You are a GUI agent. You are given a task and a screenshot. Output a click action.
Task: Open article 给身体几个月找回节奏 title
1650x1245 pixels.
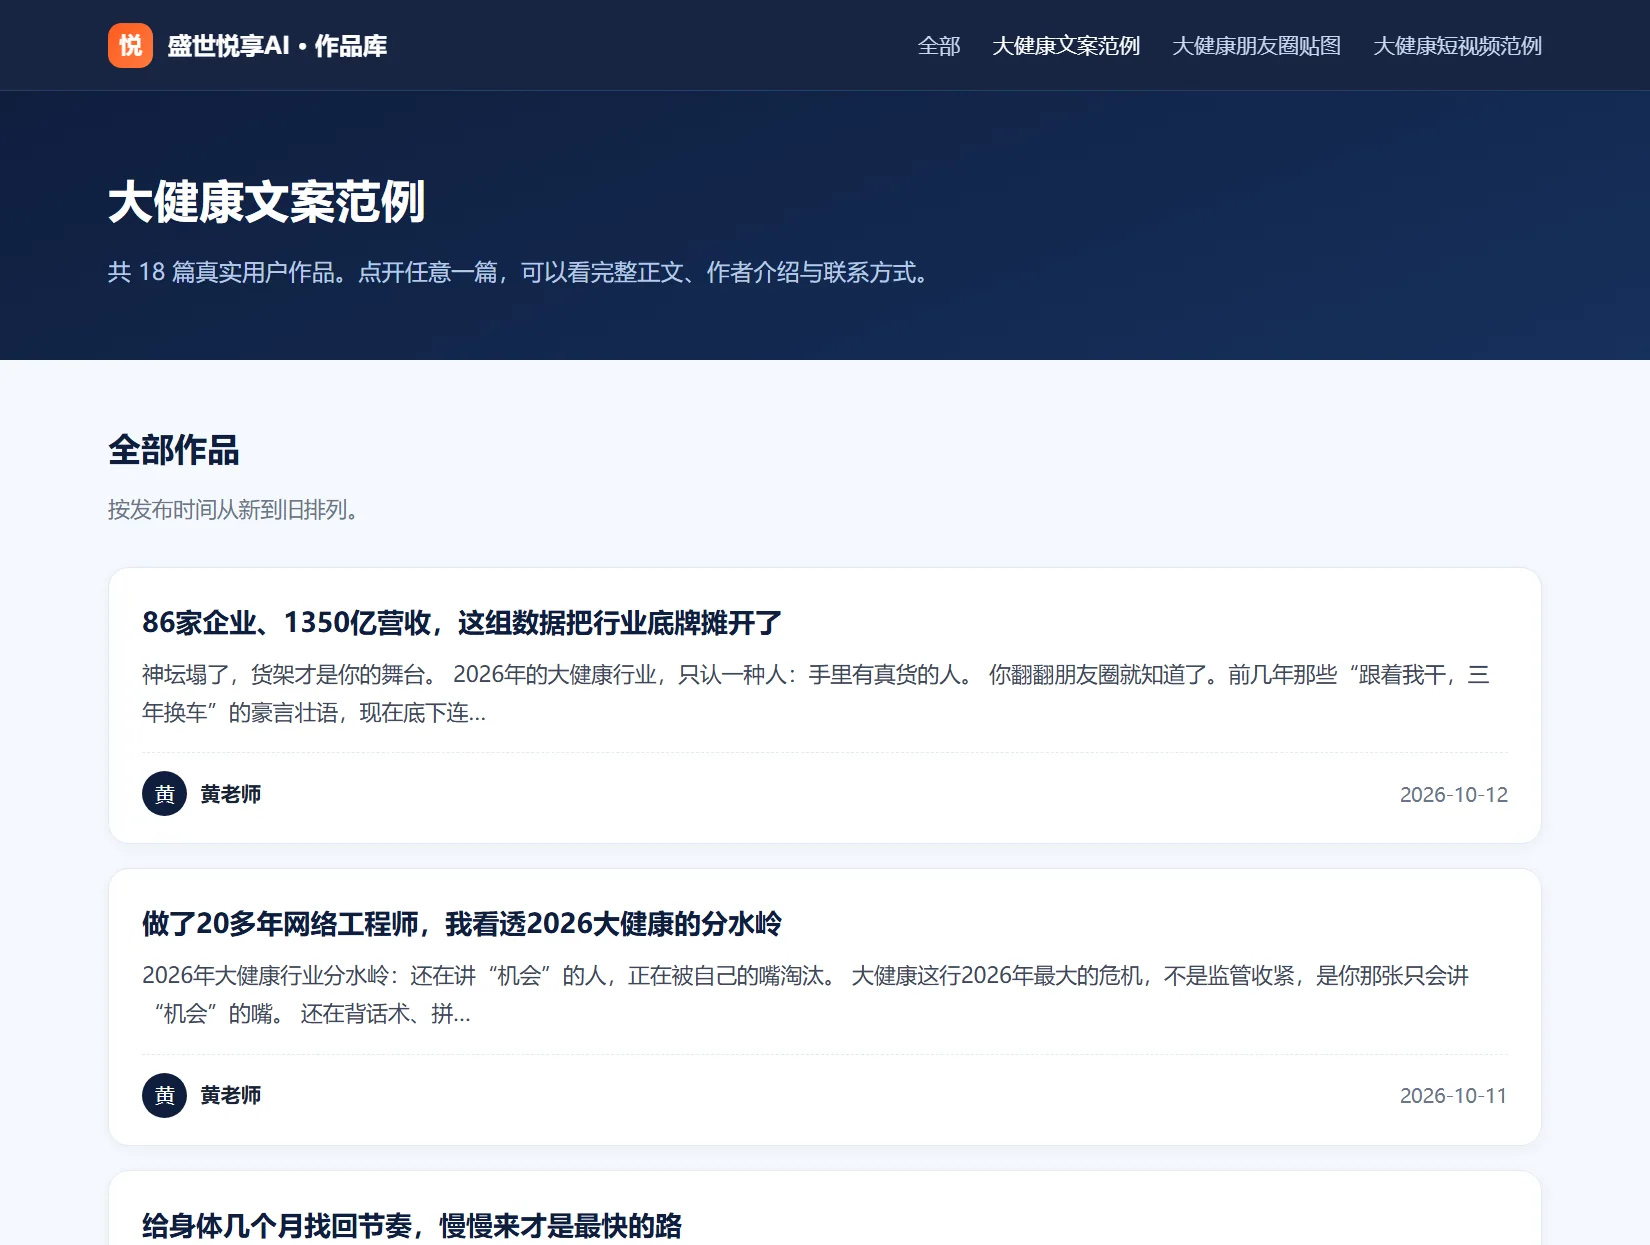coord(412,1226)
